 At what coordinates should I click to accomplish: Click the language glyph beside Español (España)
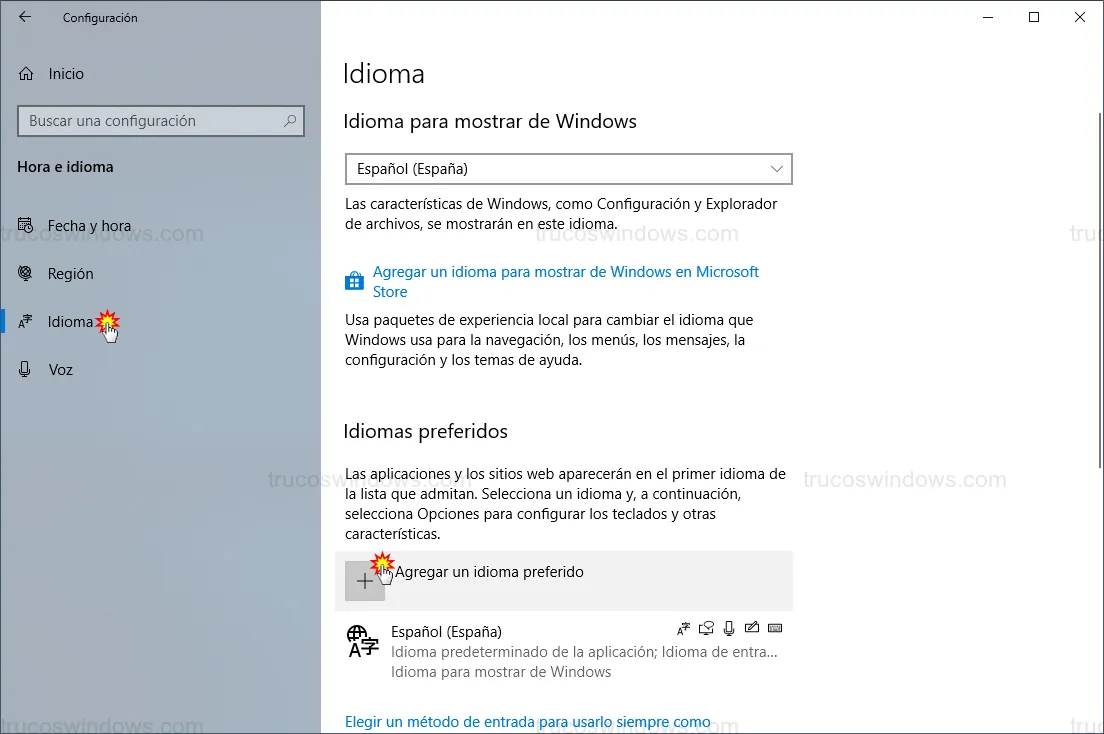pyautogui.click(x=362, y=640)
